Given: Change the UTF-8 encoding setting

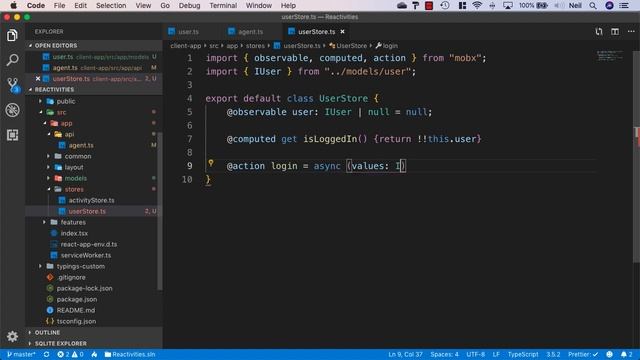Looking at the screenshot, I should click(476, 354).
